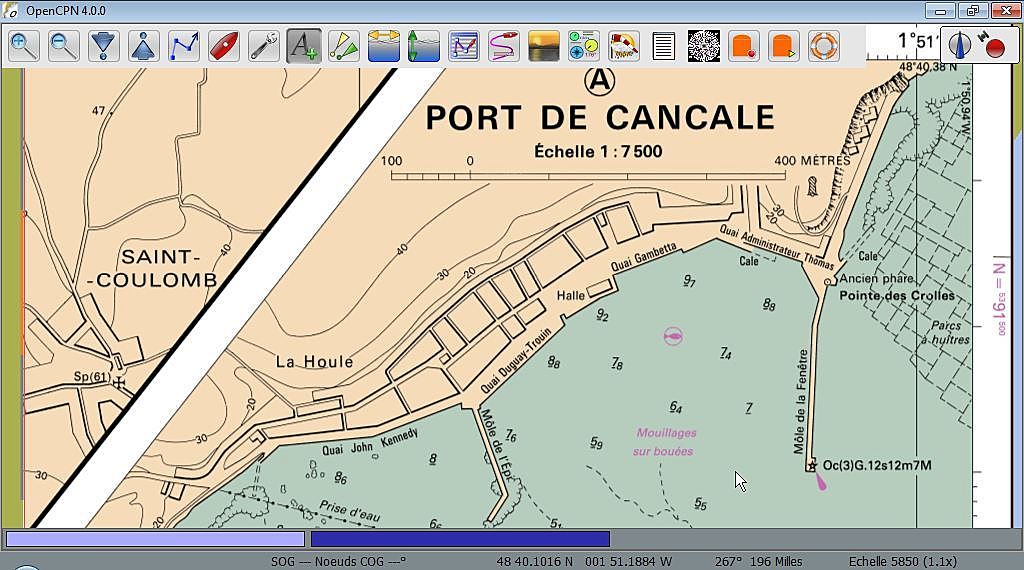Click the Quai John Kennedy label
1024x570 pixels.
coord(370,443)
